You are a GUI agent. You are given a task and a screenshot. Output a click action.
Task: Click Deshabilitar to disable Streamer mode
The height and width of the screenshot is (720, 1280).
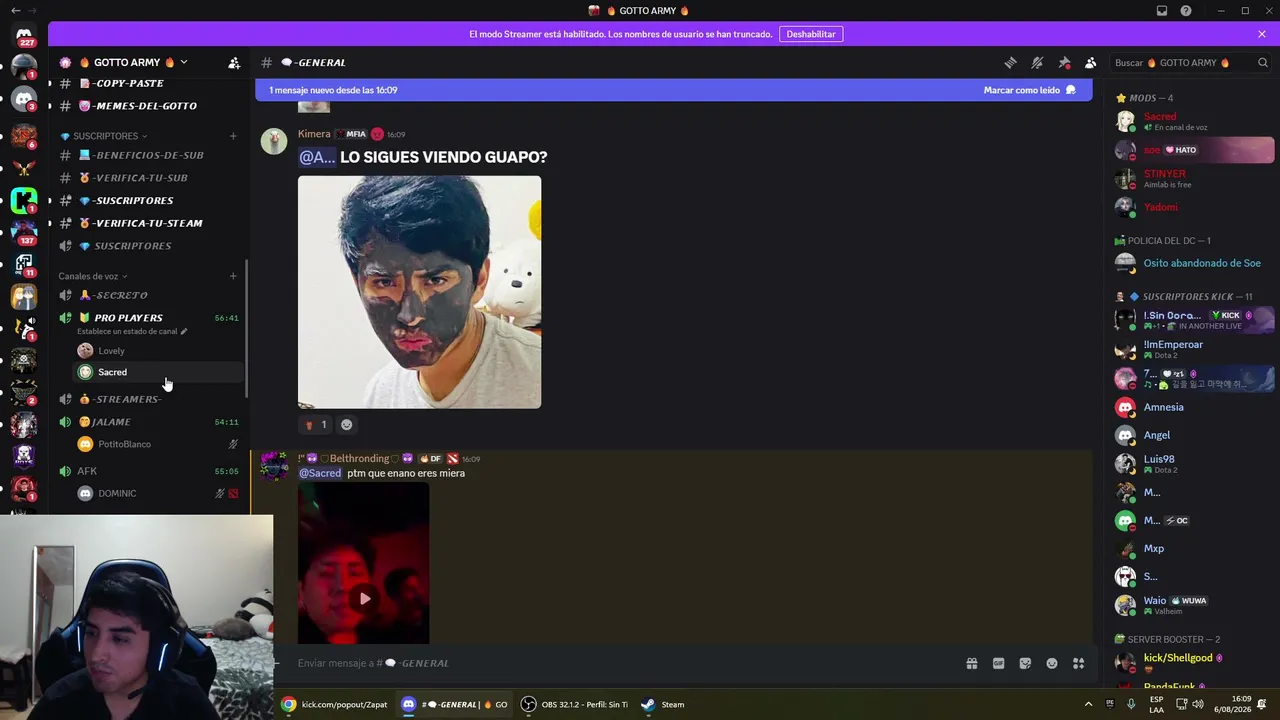(x=811, y=34)
